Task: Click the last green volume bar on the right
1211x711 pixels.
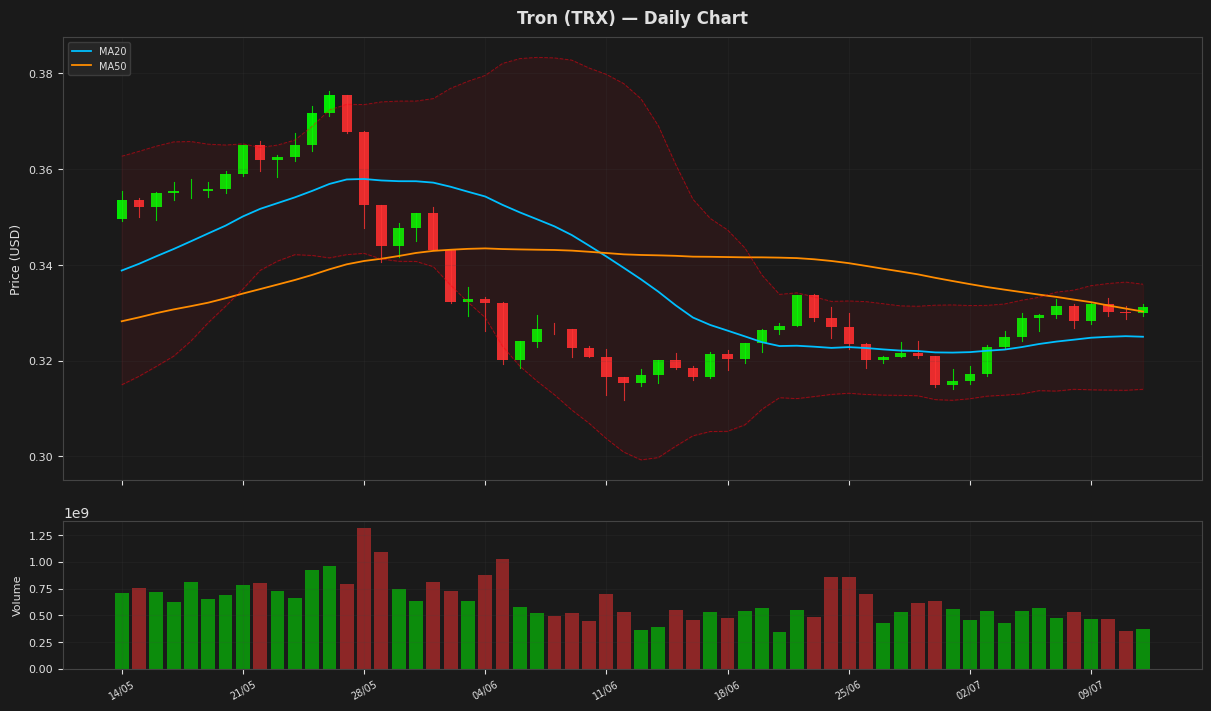Action: click(x=1143, y=649)
